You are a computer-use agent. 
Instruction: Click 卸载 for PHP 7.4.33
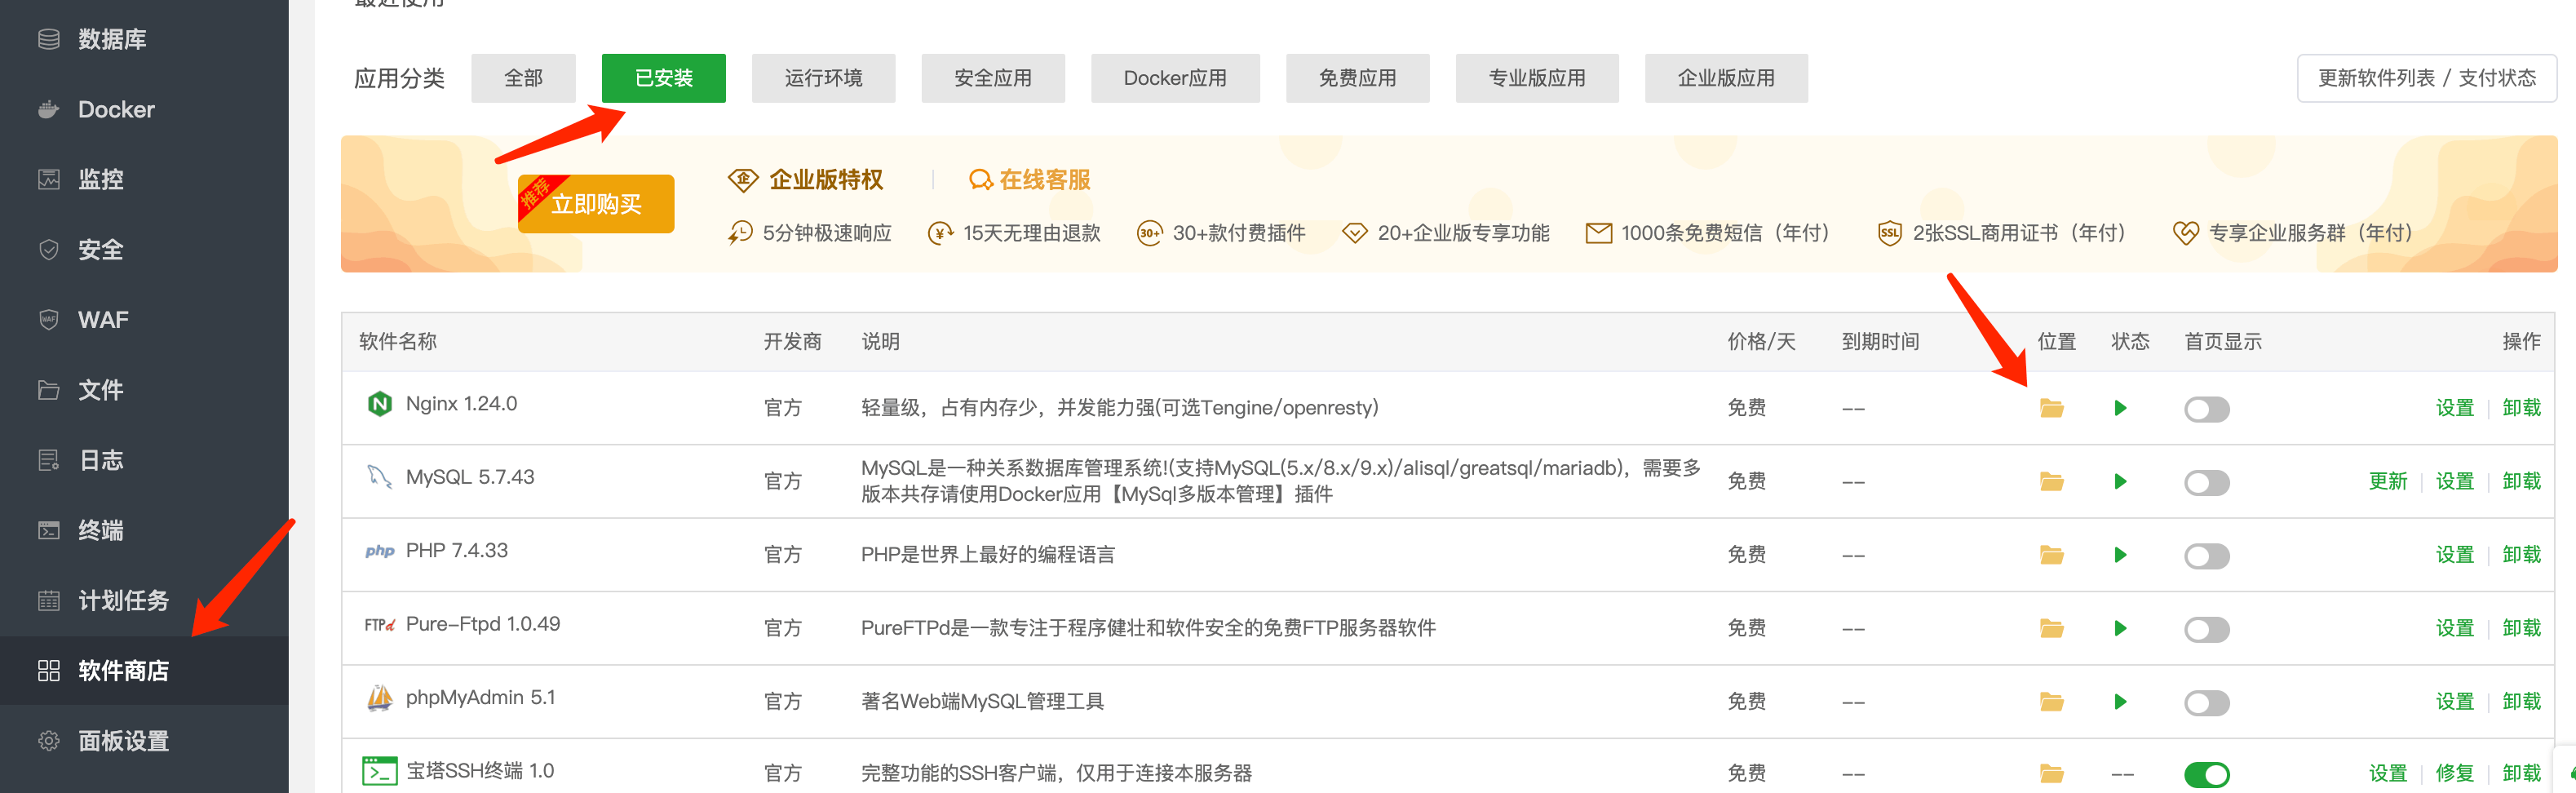2521,555
